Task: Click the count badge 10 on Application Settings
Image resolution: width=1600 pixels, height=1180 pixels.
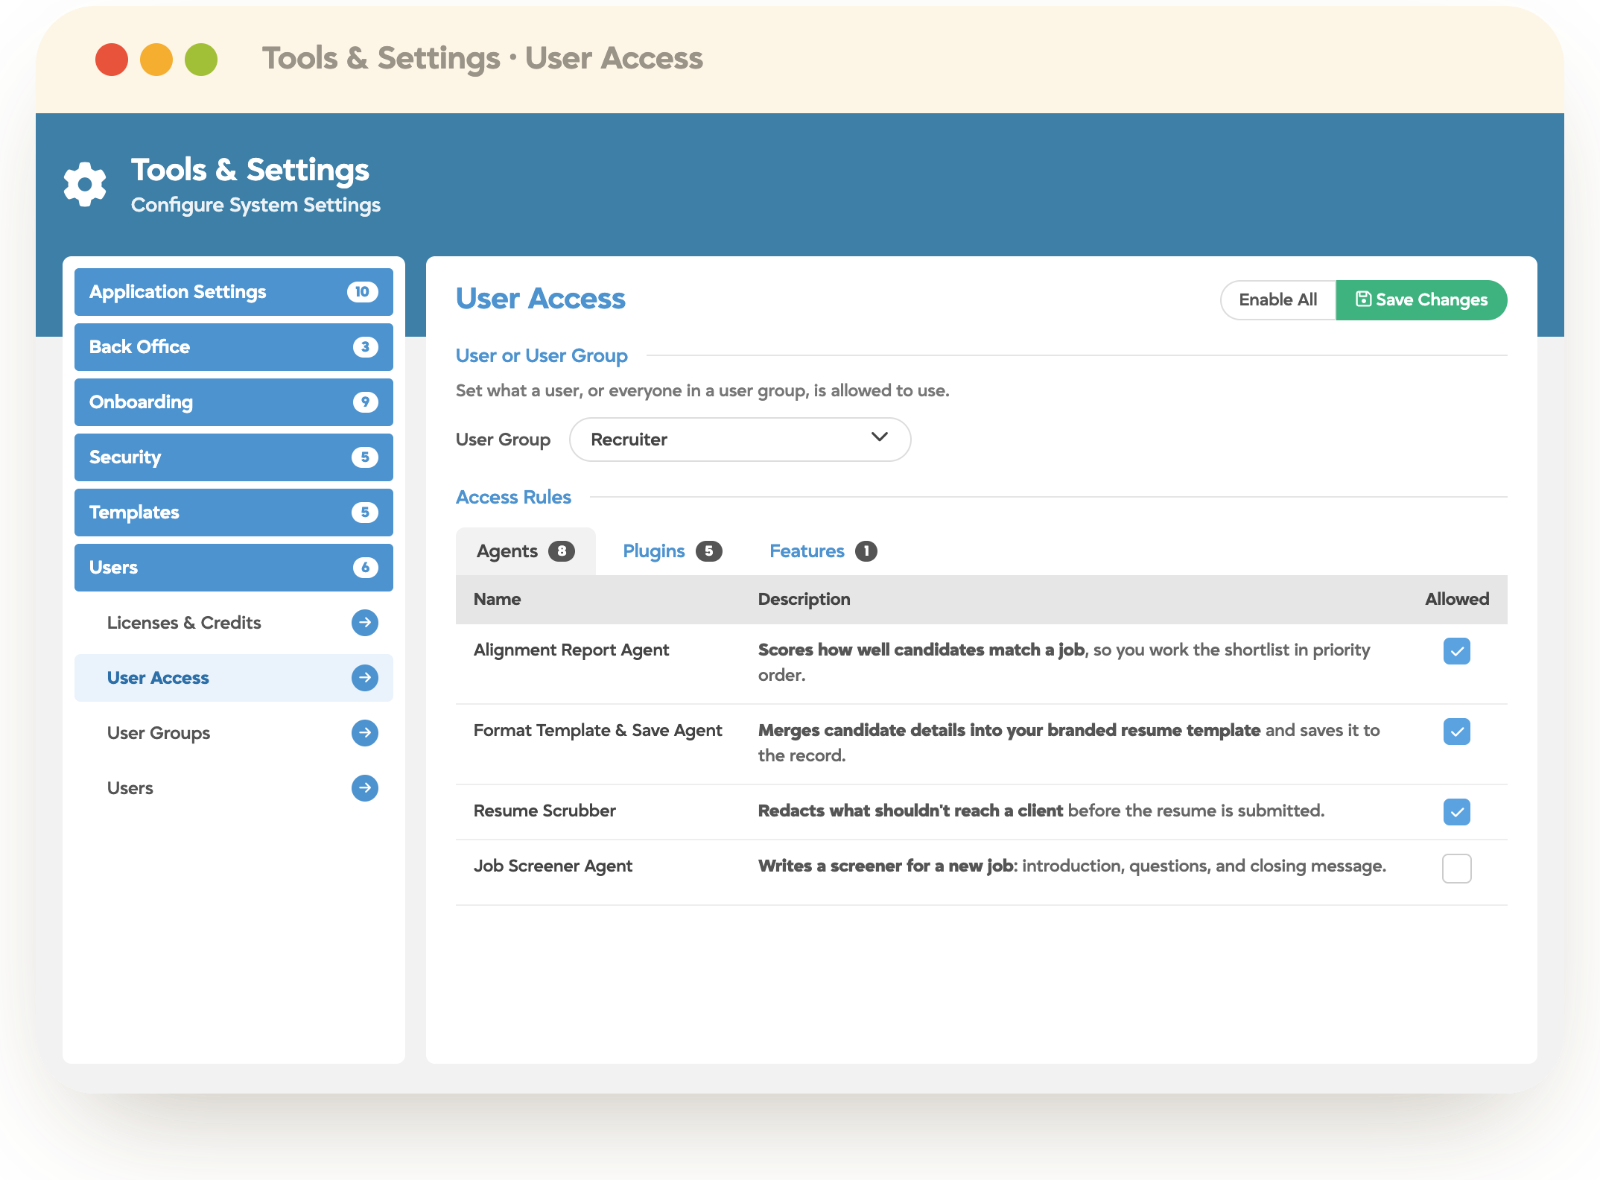Action: 362,292
